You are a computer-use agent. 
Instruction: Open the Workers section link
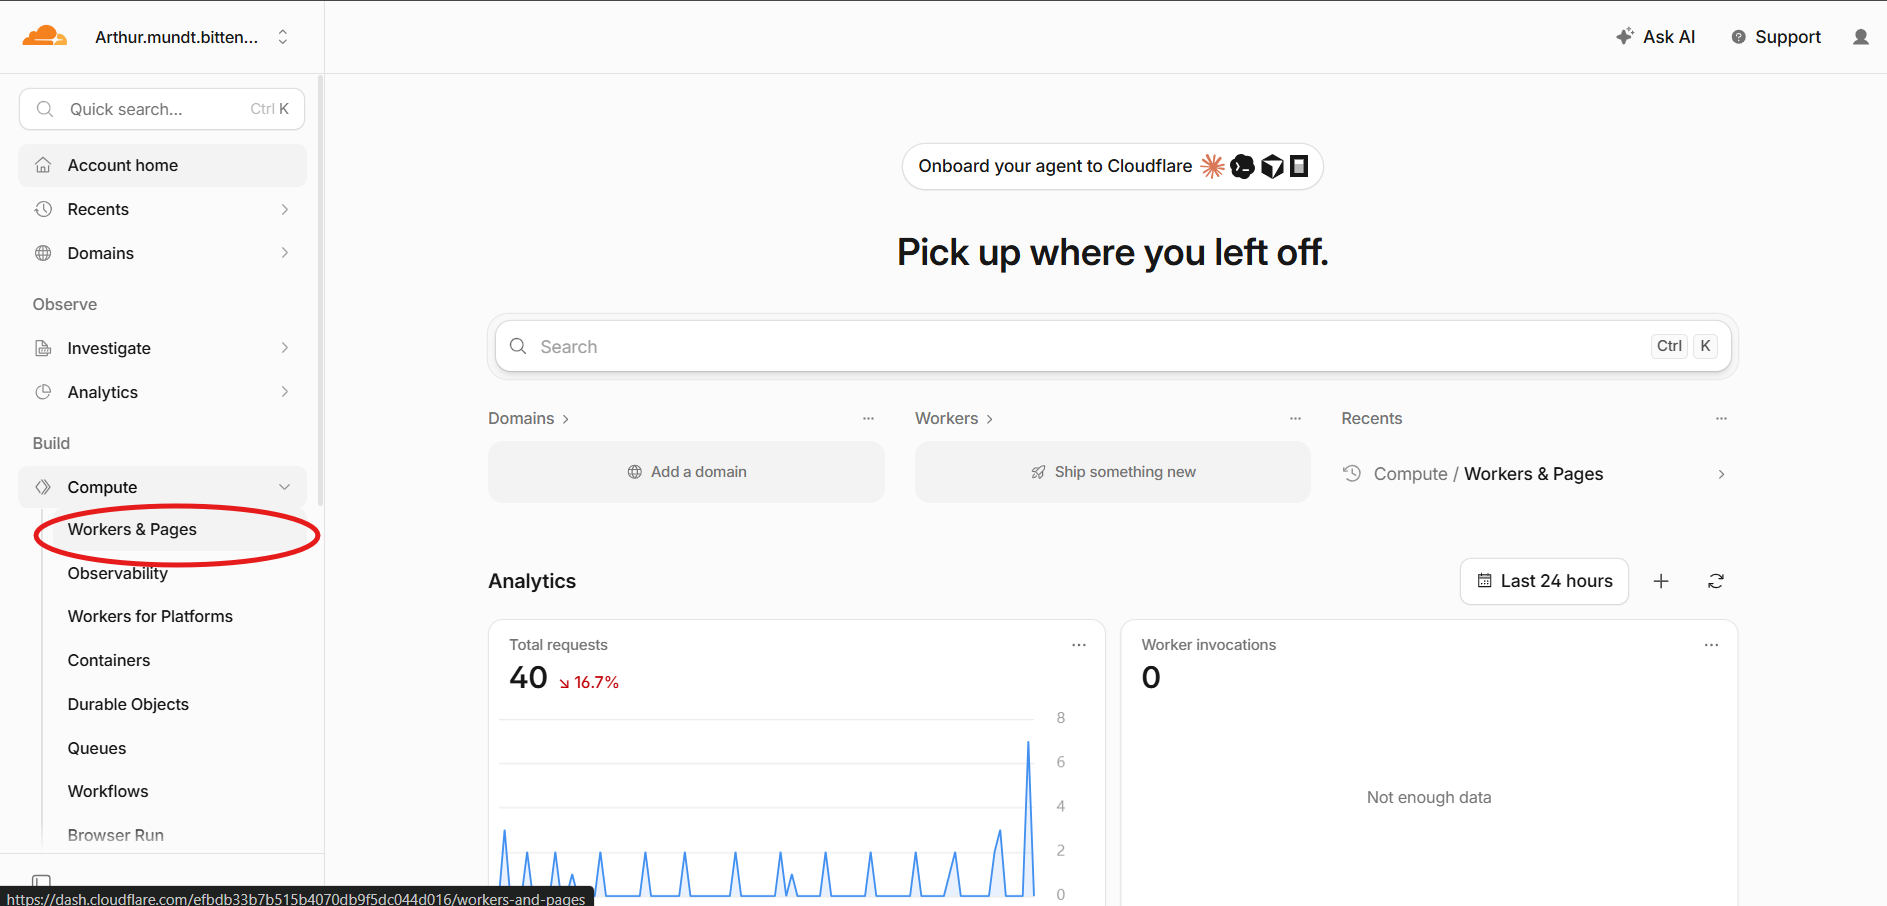[x=954, y=418]
